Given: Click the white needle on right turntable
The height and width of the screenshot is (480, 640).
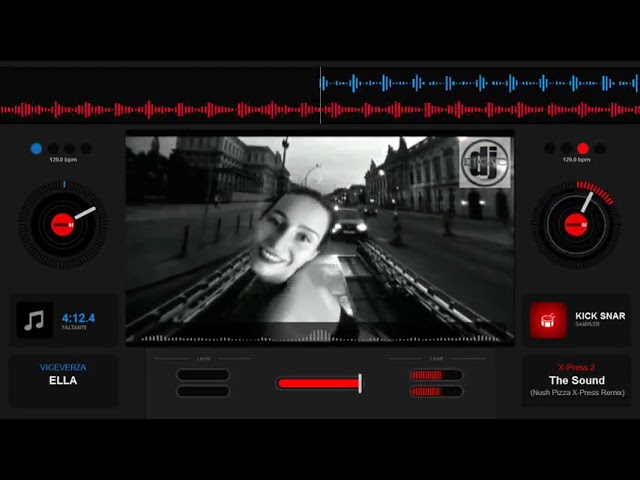Looking at the screenshot, I should click(587, 202).
